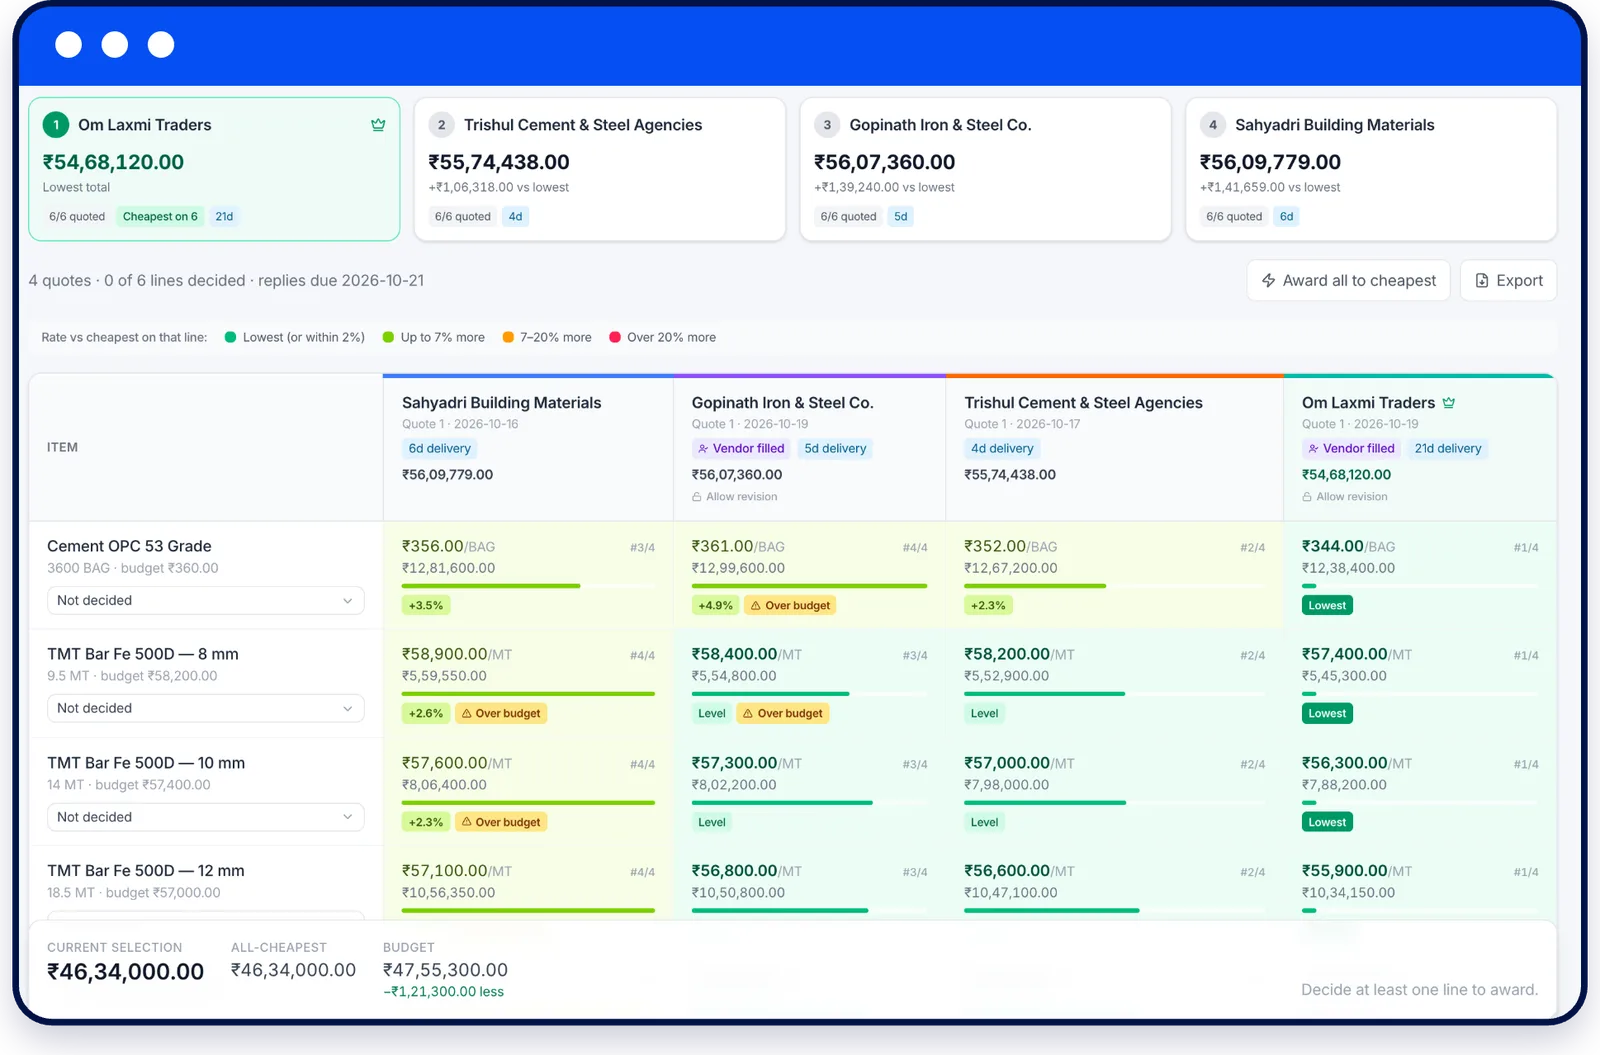This screenshot has height=1055, width=1600.
Task: Expand the TMT Bar 10 mm Not decided dropdown
Action: [x=205, y=818]
